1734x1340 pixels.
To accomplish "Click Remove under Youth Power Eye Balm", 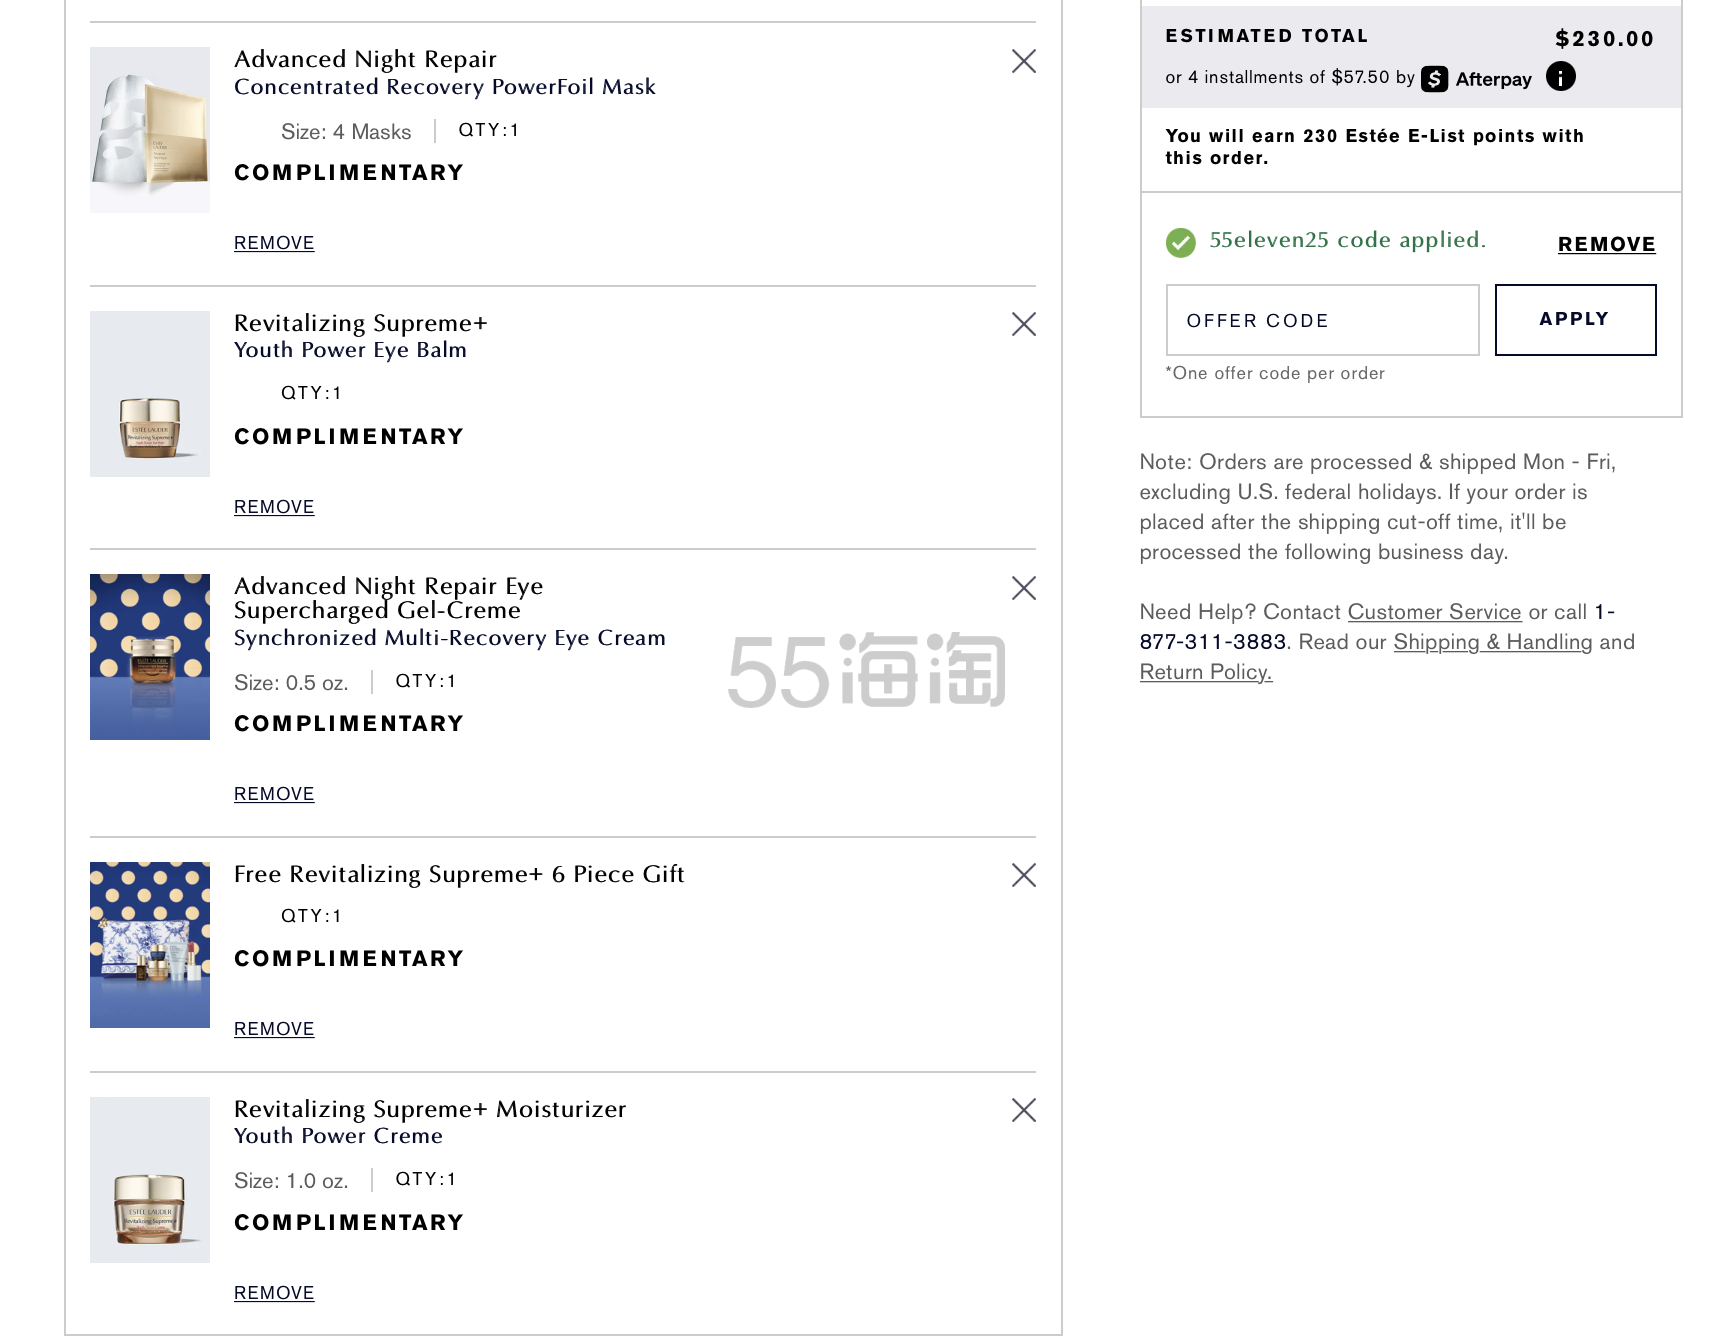I will pyautogui.click(x=274, y=507).
